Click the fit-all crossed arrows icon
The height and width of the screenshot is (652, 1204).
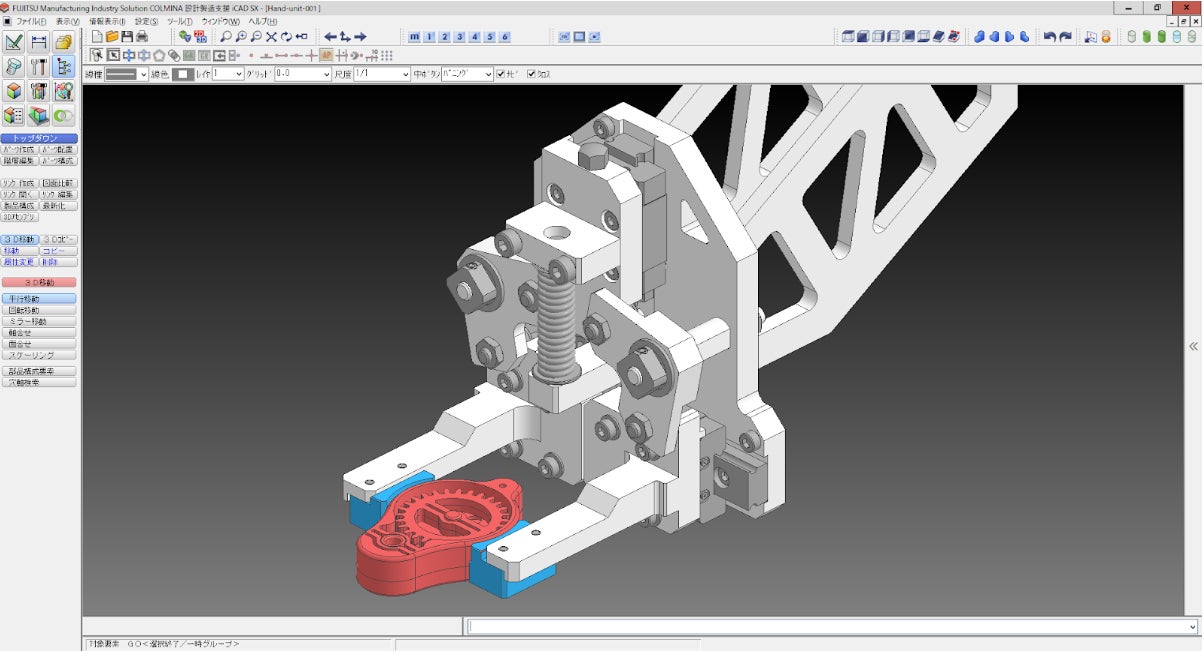tap(271, 37)
